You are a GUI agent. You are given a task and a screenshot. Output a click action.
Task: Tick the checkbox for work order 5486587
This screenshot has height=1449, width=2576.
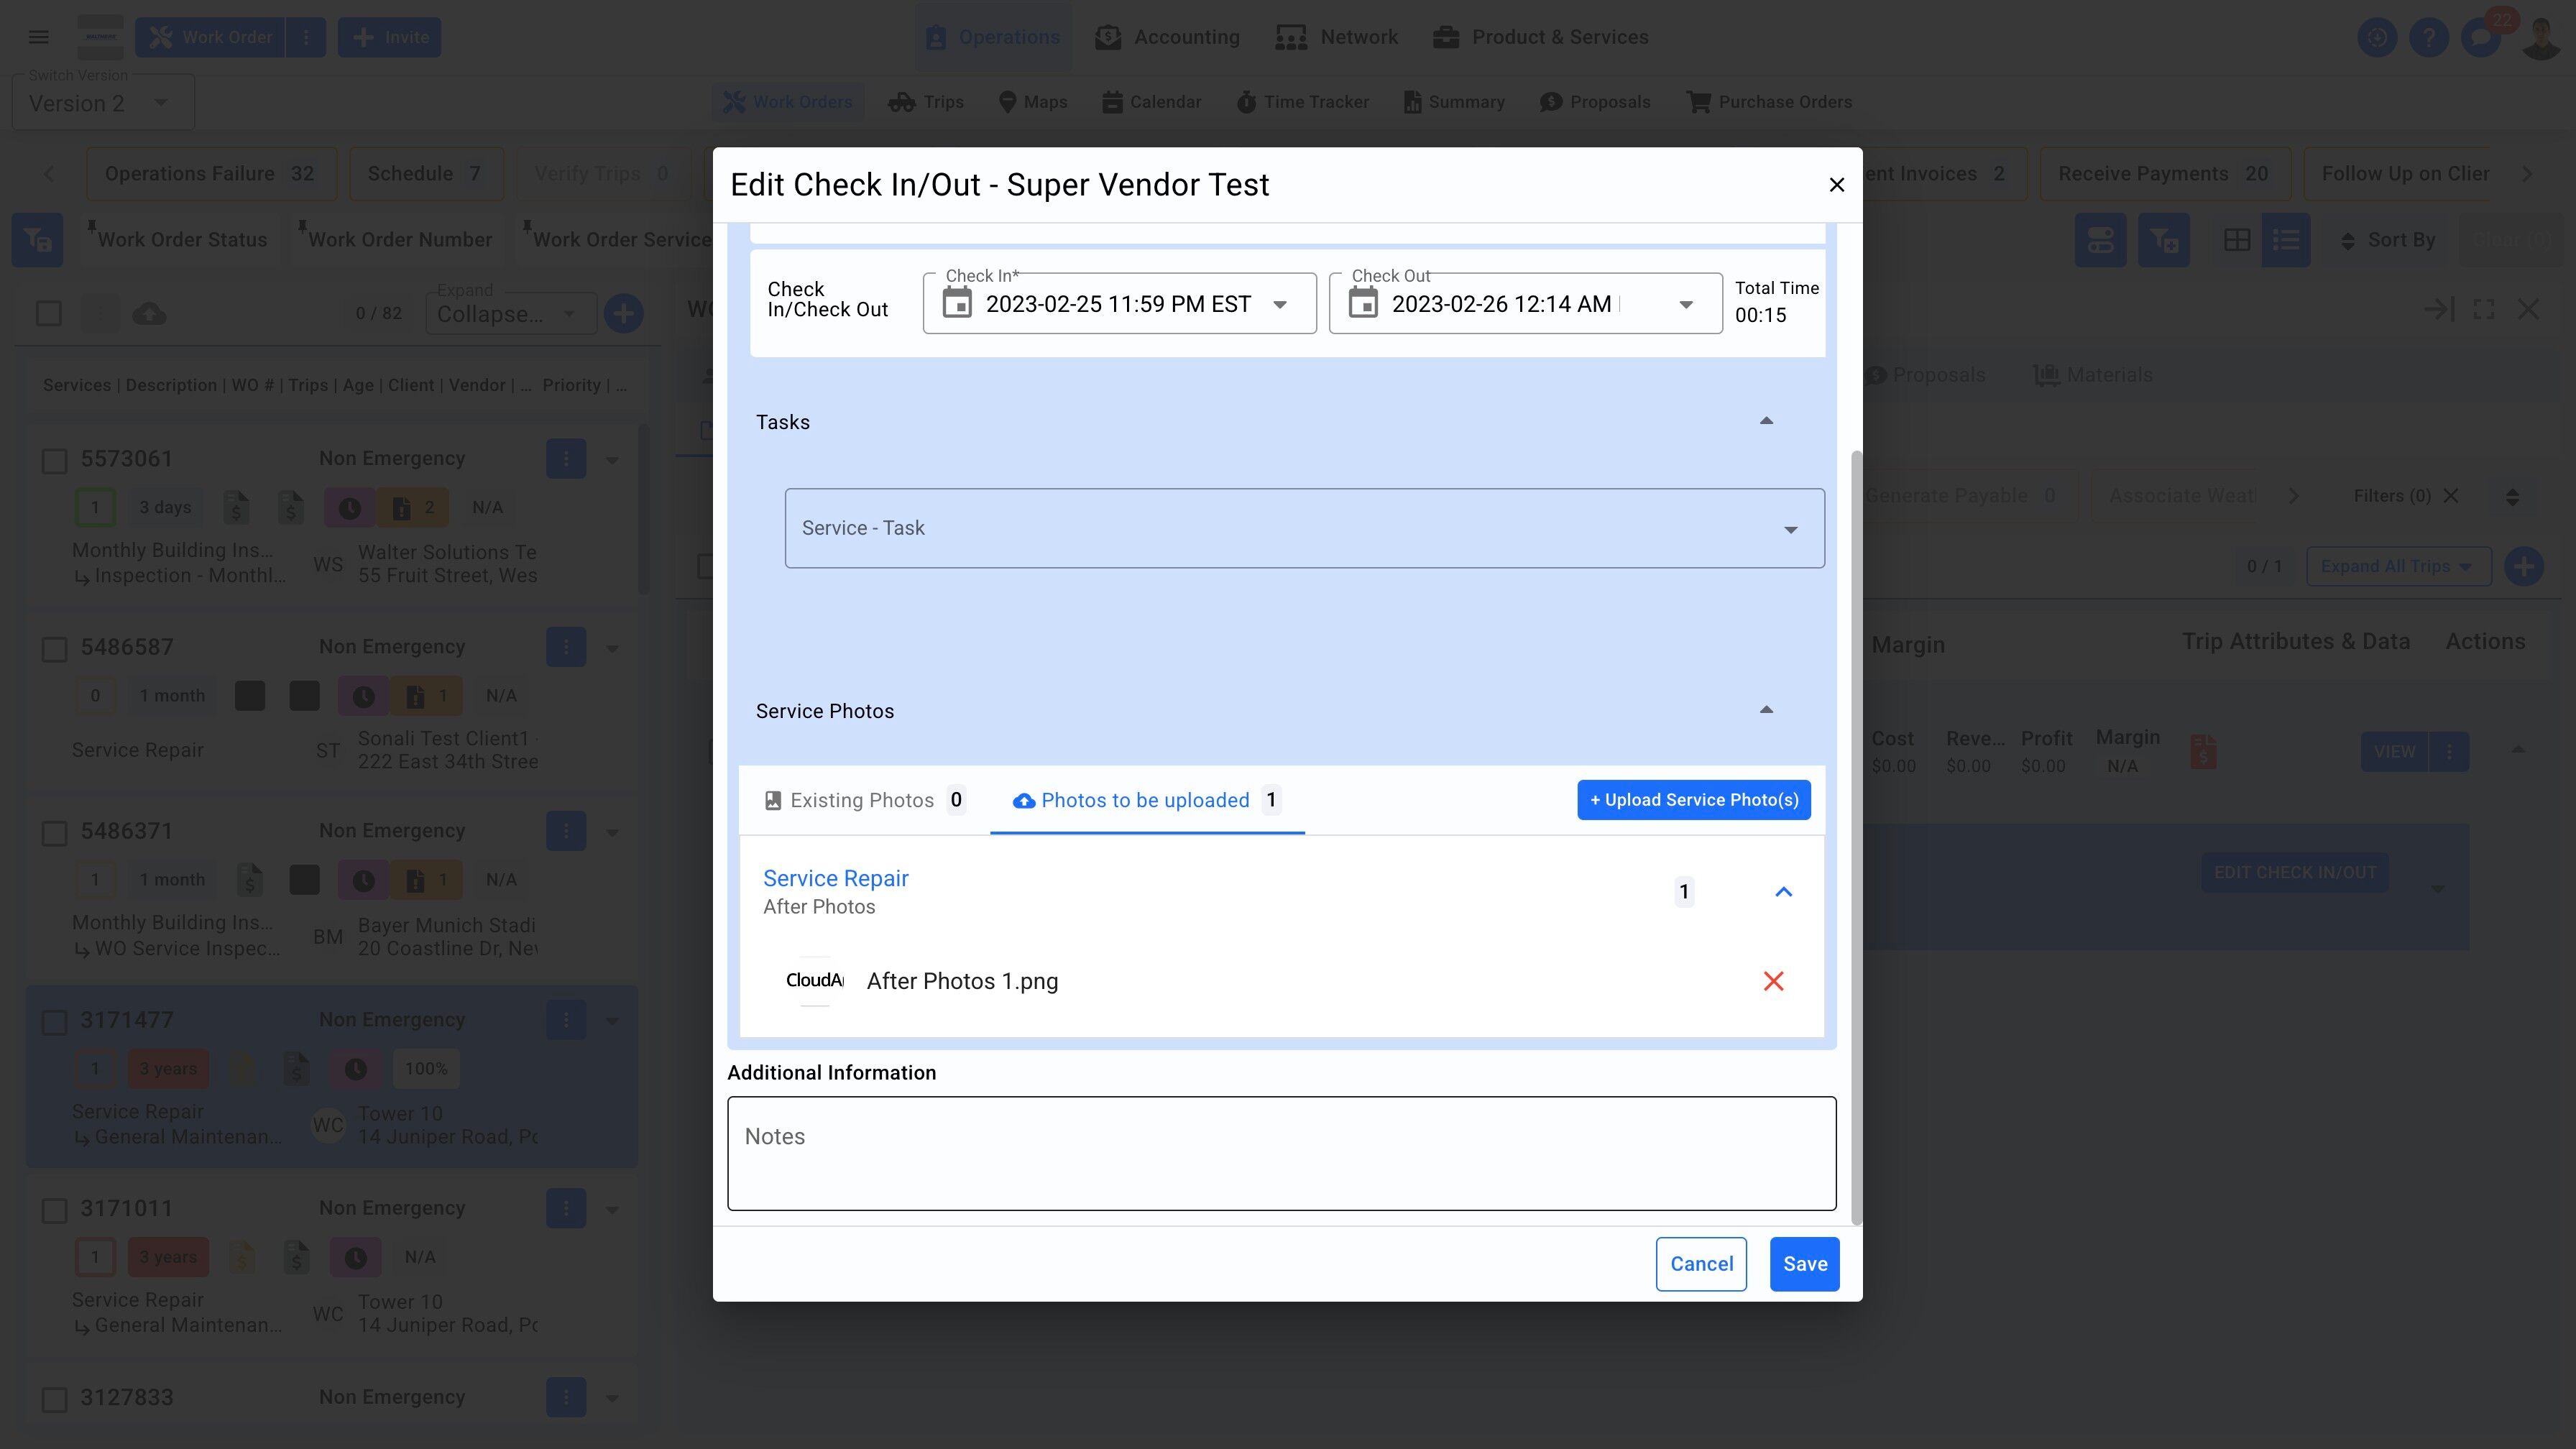click(54, 649)
